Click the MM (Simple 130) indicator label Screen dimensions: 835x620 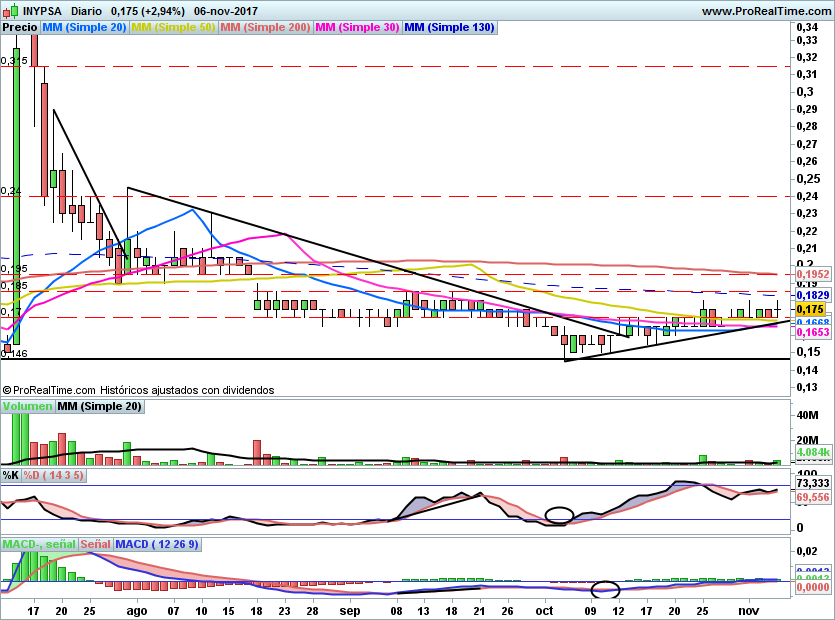(449, 28)
